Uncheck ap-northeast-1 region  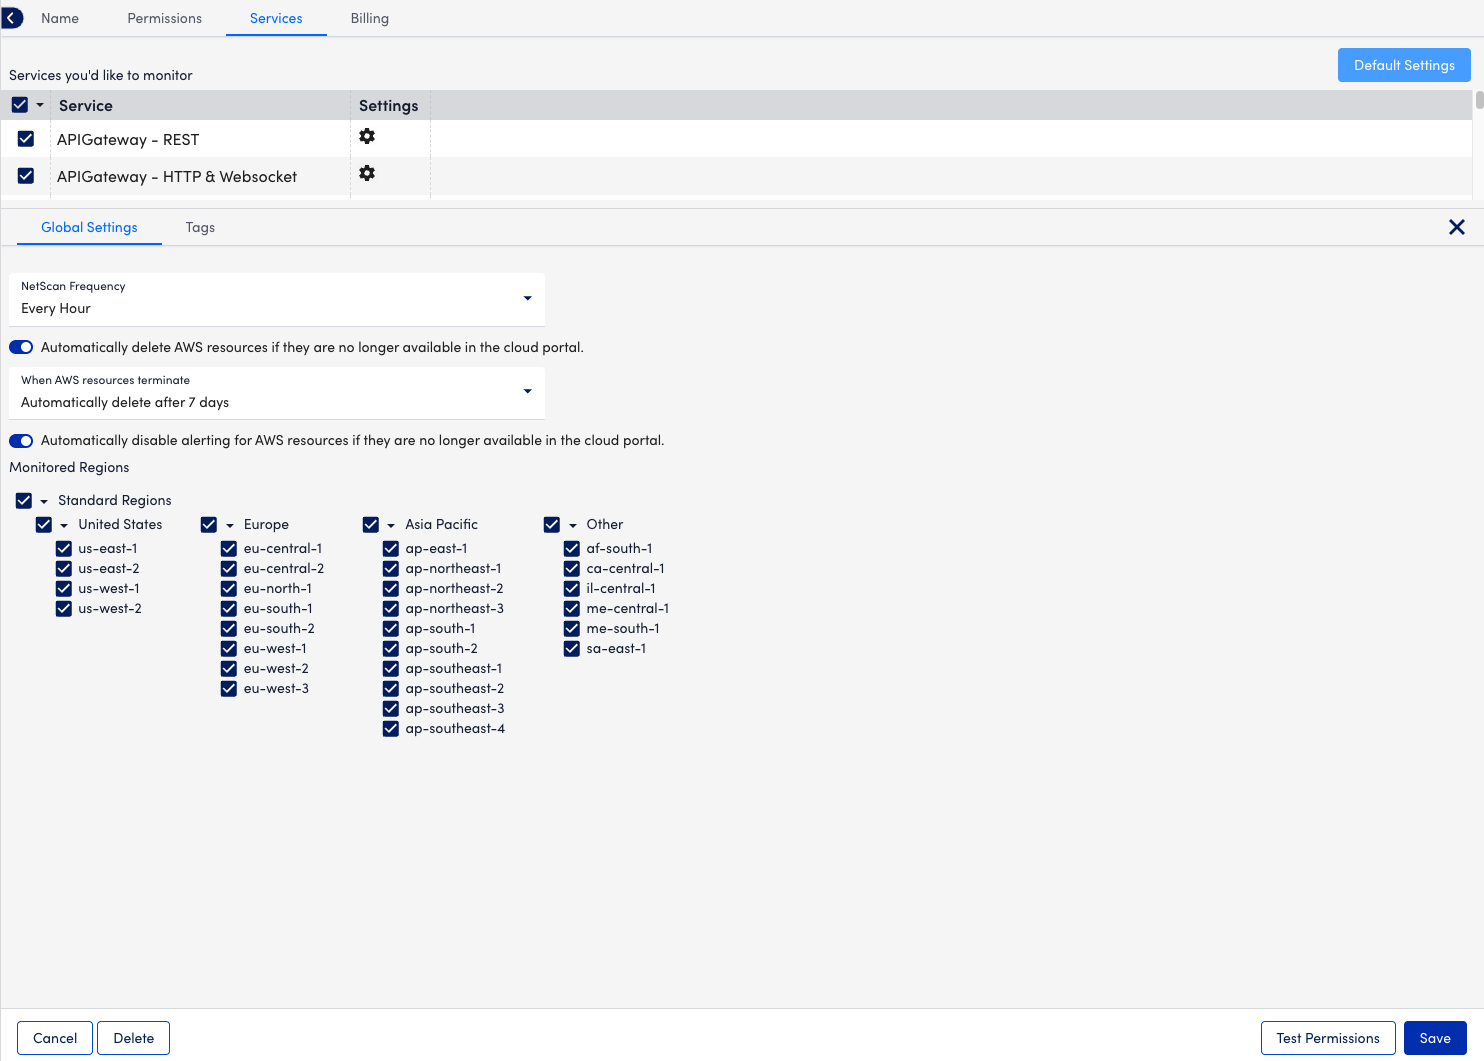click(391, 568)
